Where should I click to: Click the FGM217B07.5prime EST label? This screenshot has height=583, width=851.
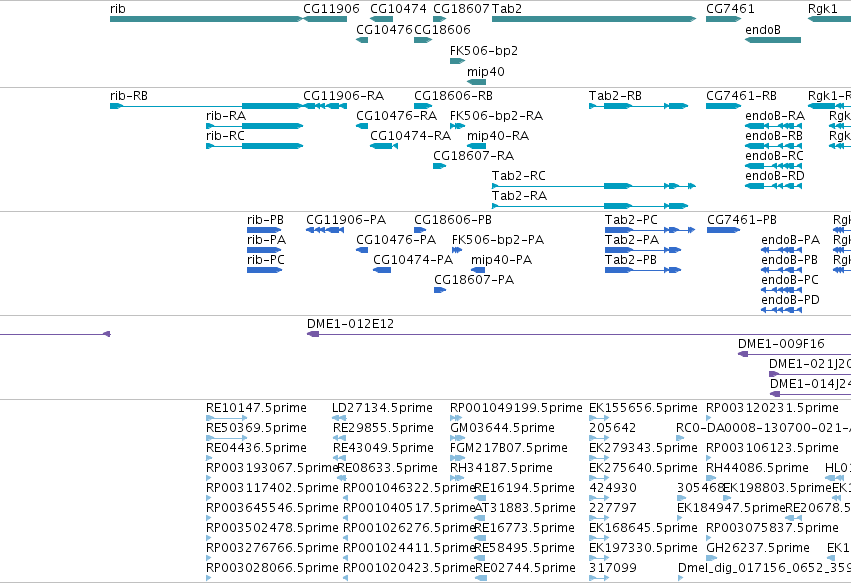point(509,448)
